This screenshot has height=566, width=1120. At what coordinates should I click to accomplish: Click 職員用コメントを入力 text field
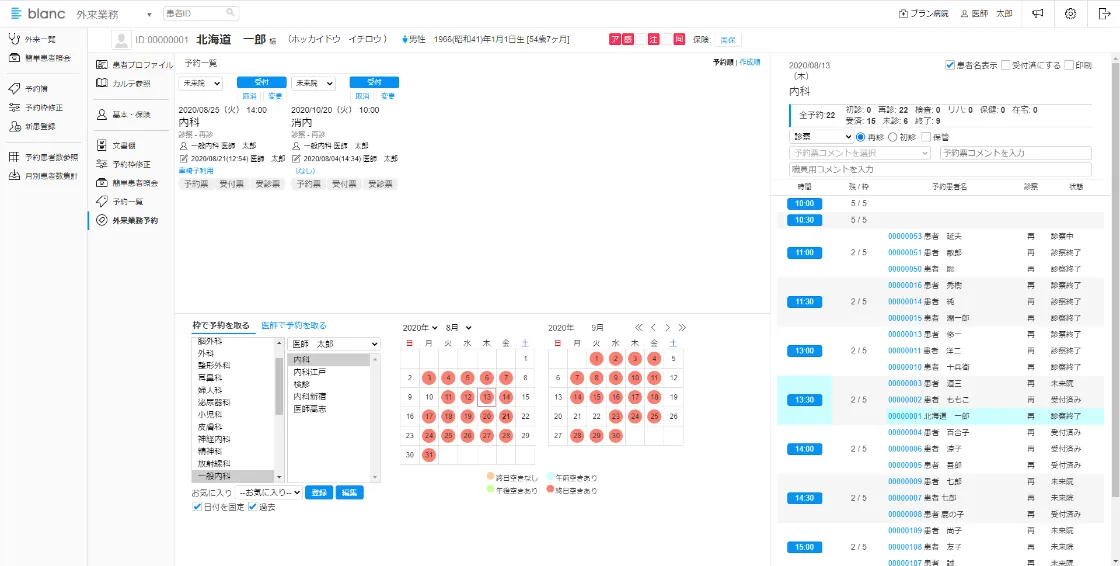click(940, 169)
